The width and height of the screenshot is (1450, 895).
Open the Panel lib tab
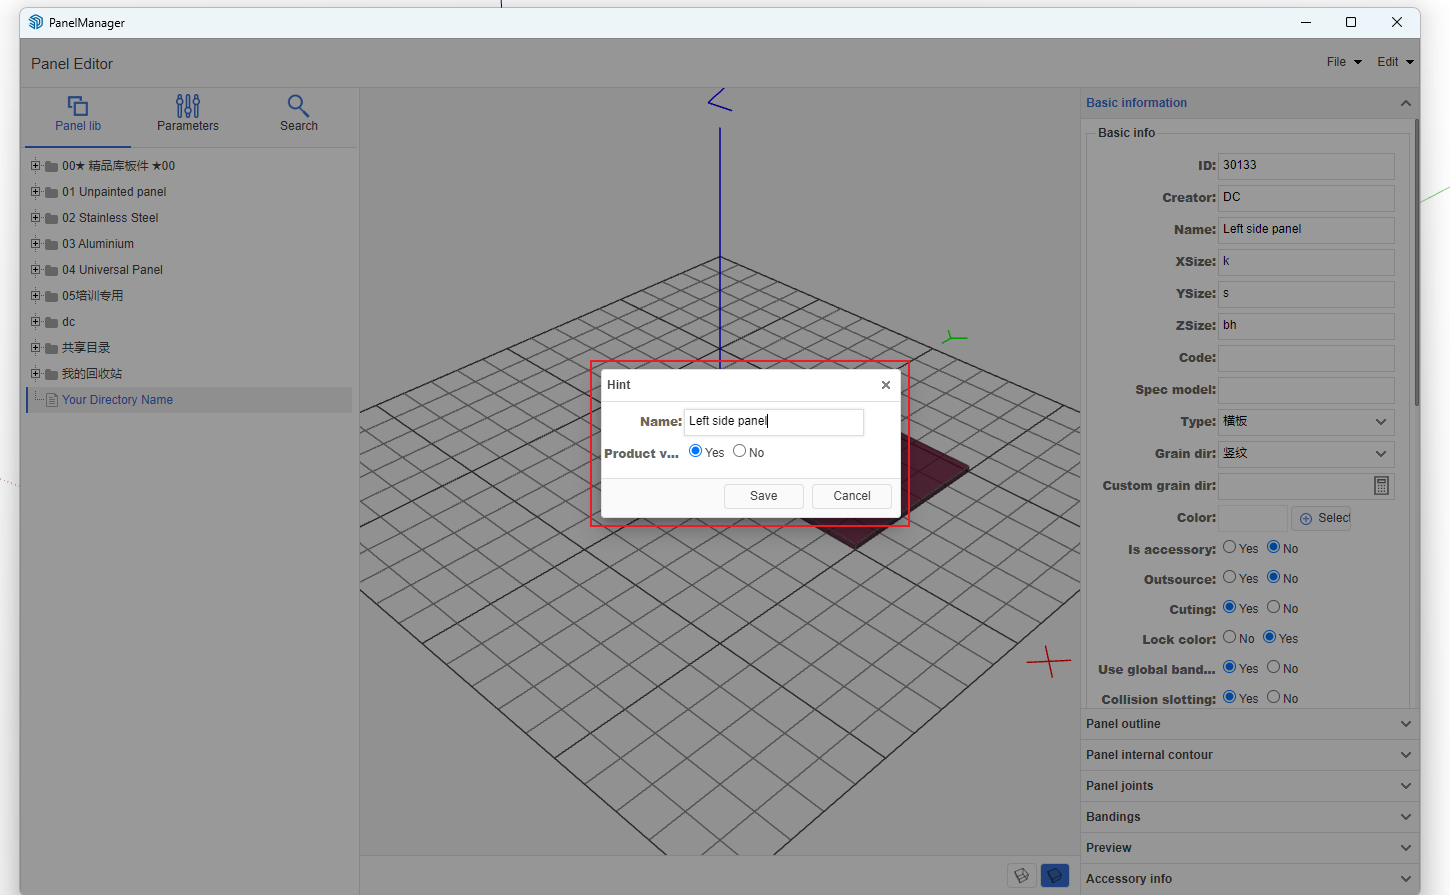(x=78, y=113)
